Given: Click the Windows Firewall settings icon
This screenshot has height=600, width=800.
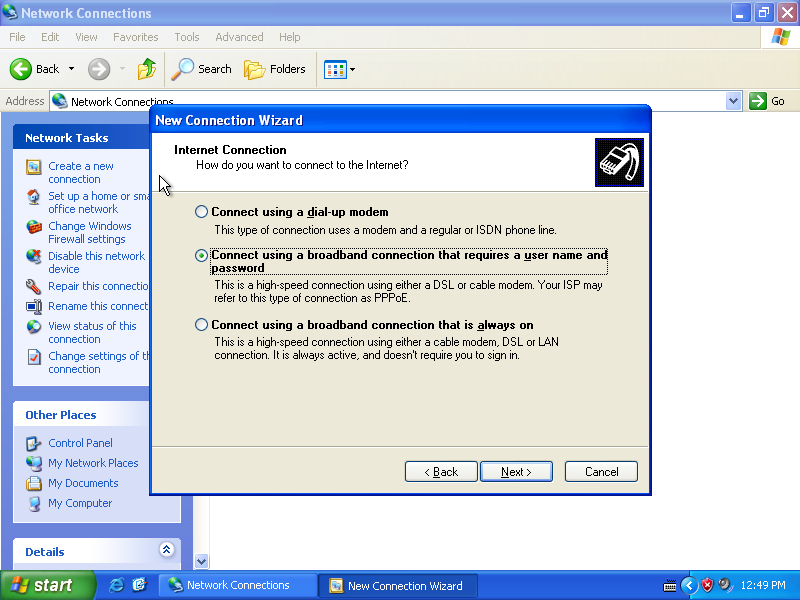Looking at the screenshot, I should (34, 227).
